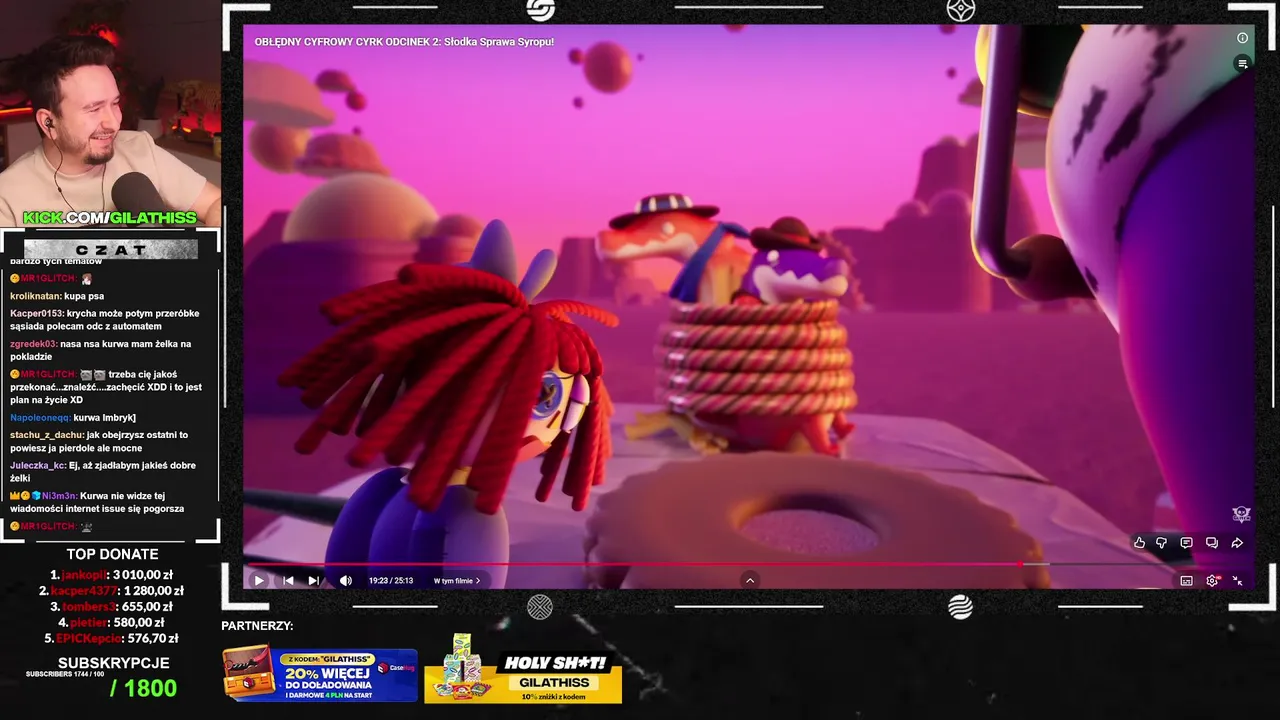Skip to the next video
Image resolution: width=1280 pixels, height=720 pixels.
tap(314, 580)
